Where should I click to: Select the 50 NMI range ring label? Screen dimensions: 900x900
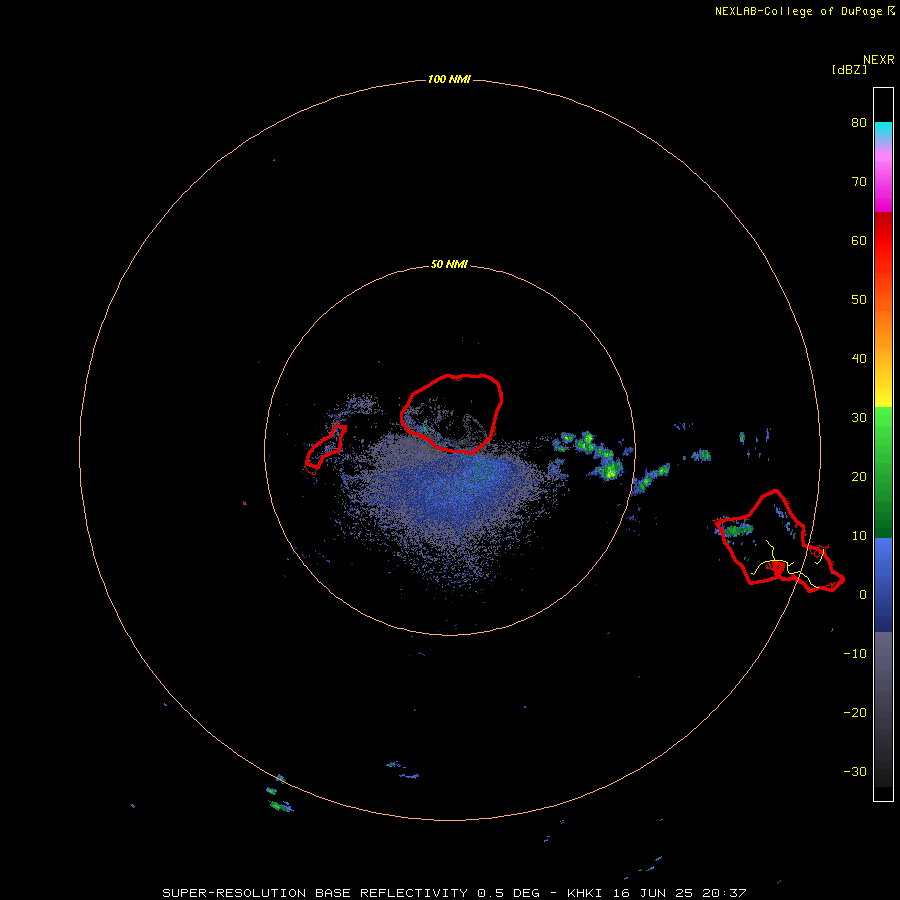click(x=449, y=265)
